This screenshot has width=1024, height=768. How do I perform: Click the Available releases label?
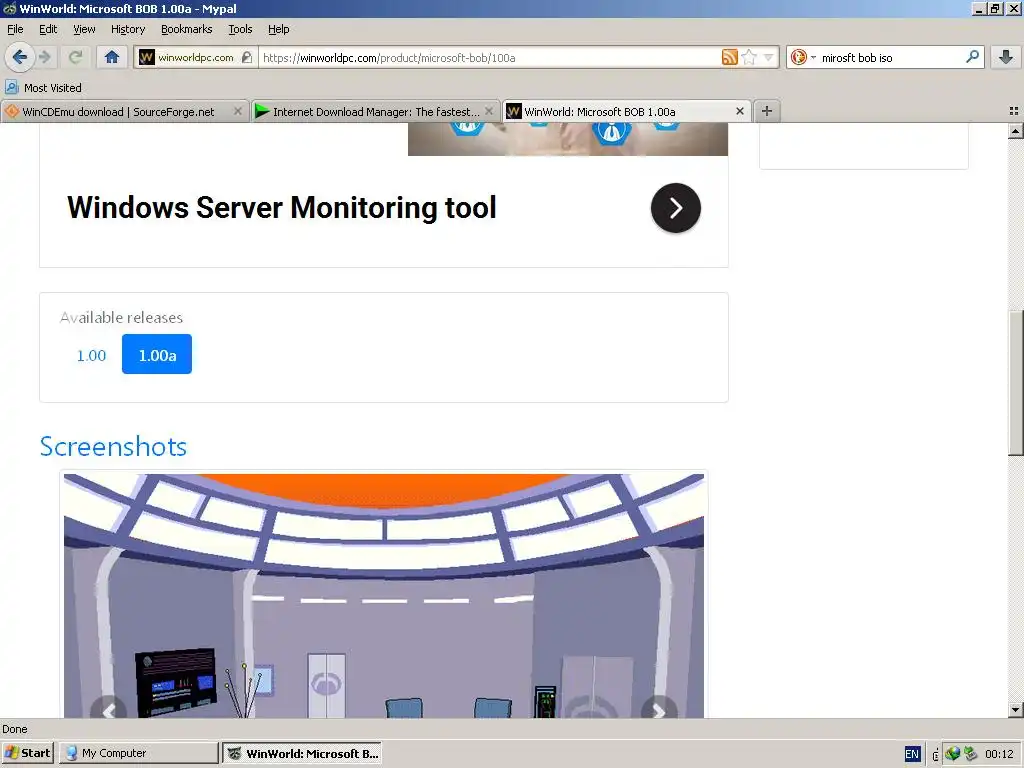121,317
